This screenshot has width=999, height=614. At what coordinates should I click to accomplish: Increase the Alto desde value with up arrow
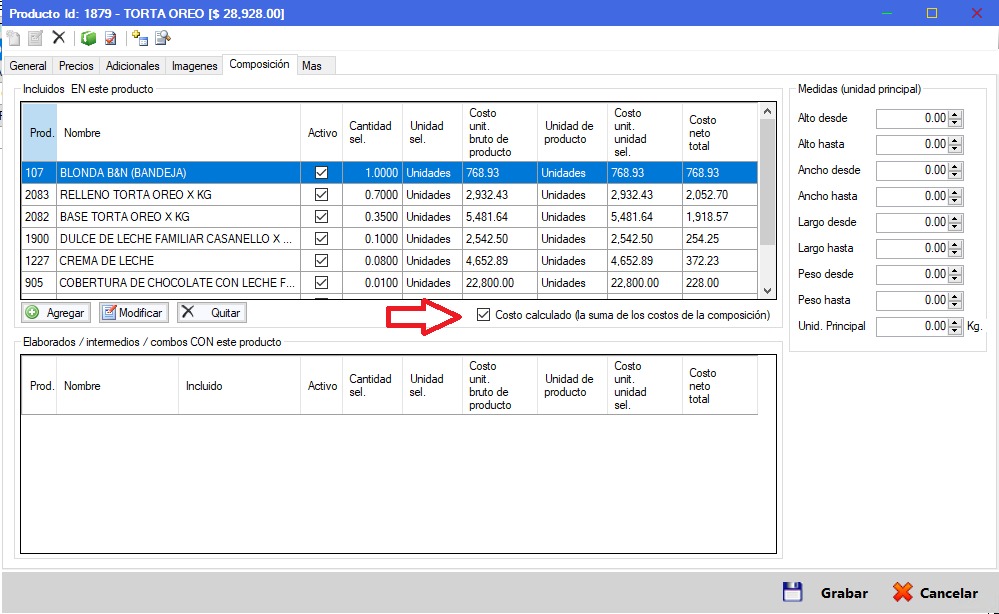[955, 114]
